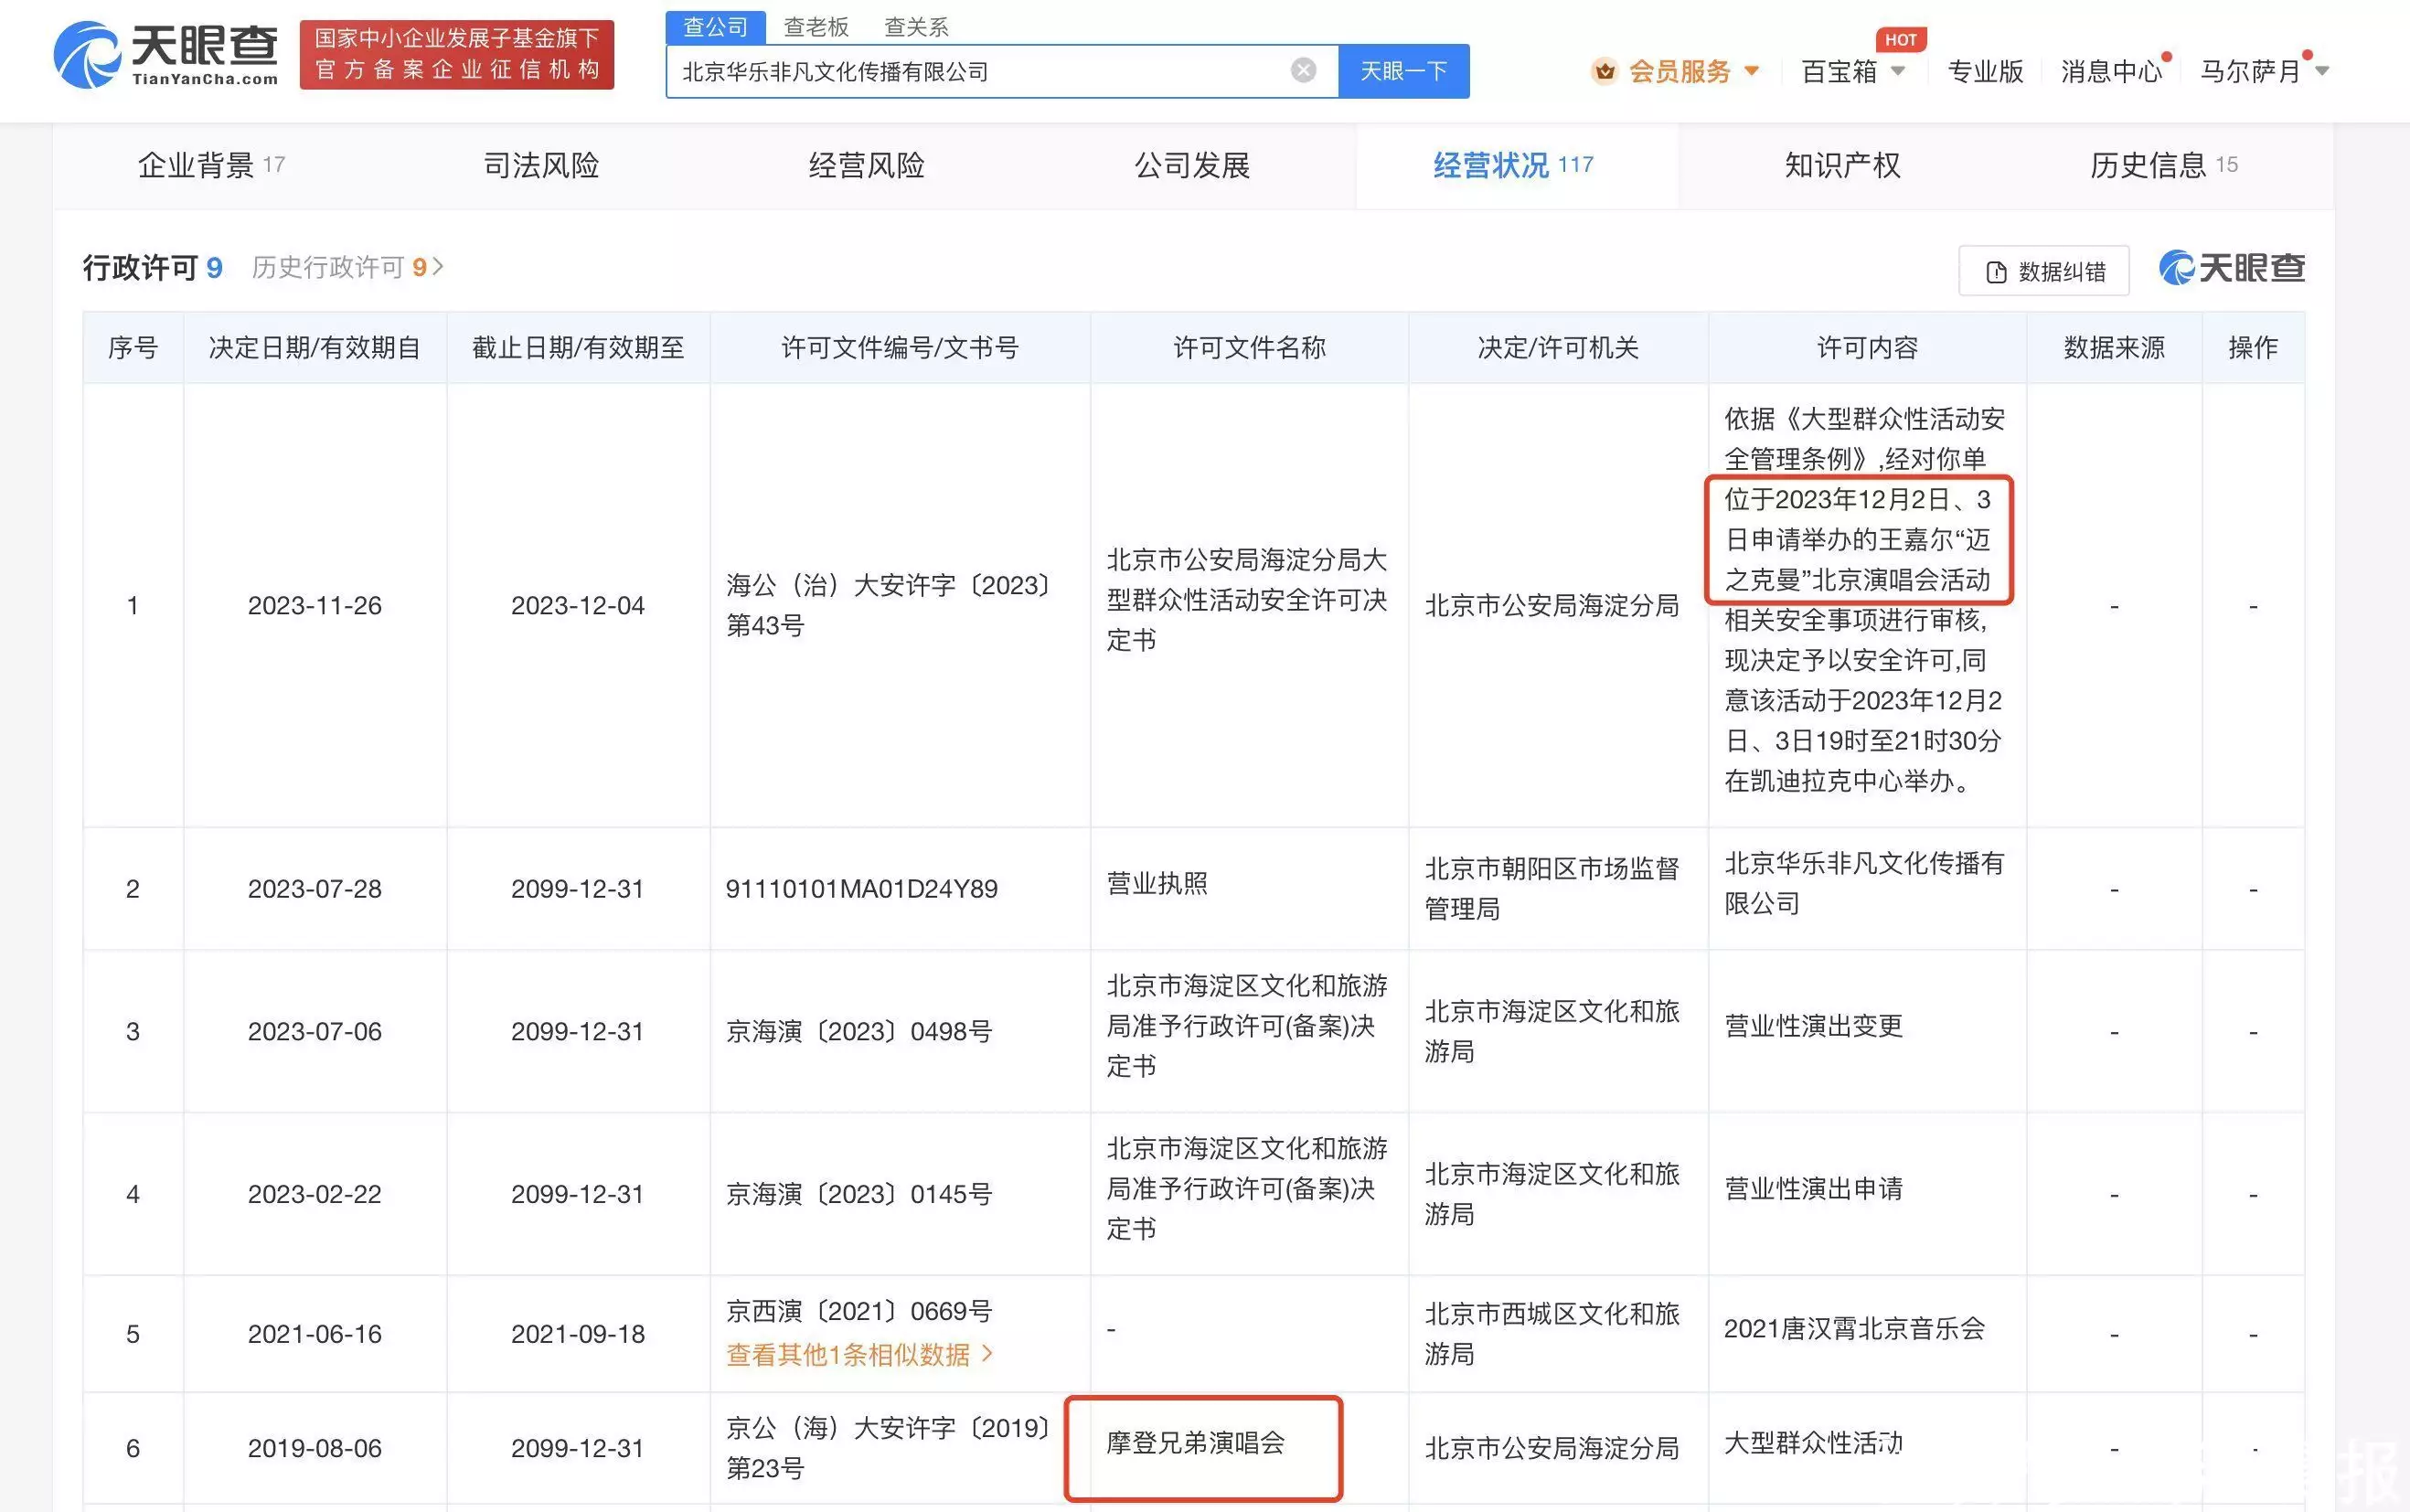Open the 专业版 link
The width and height of the screenshot is (2410, 1512).
pyautogui.click(x=1985, y=71)
